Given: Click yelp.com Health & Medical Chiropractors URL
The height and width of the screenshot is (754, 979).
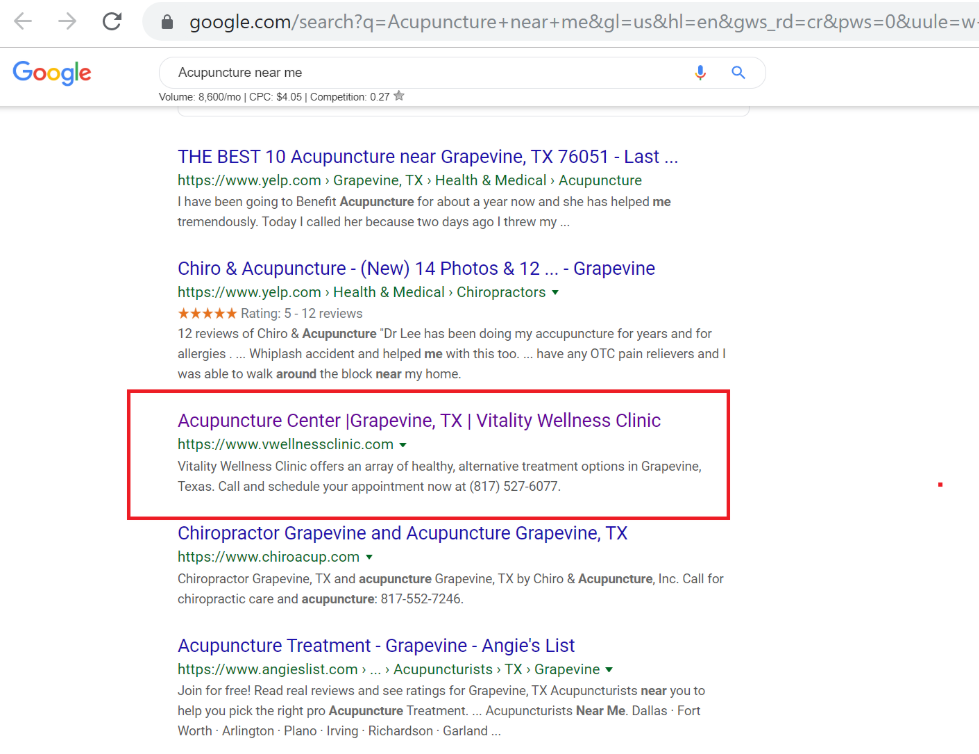Looking at the screenshot, I should pos(362,292).
